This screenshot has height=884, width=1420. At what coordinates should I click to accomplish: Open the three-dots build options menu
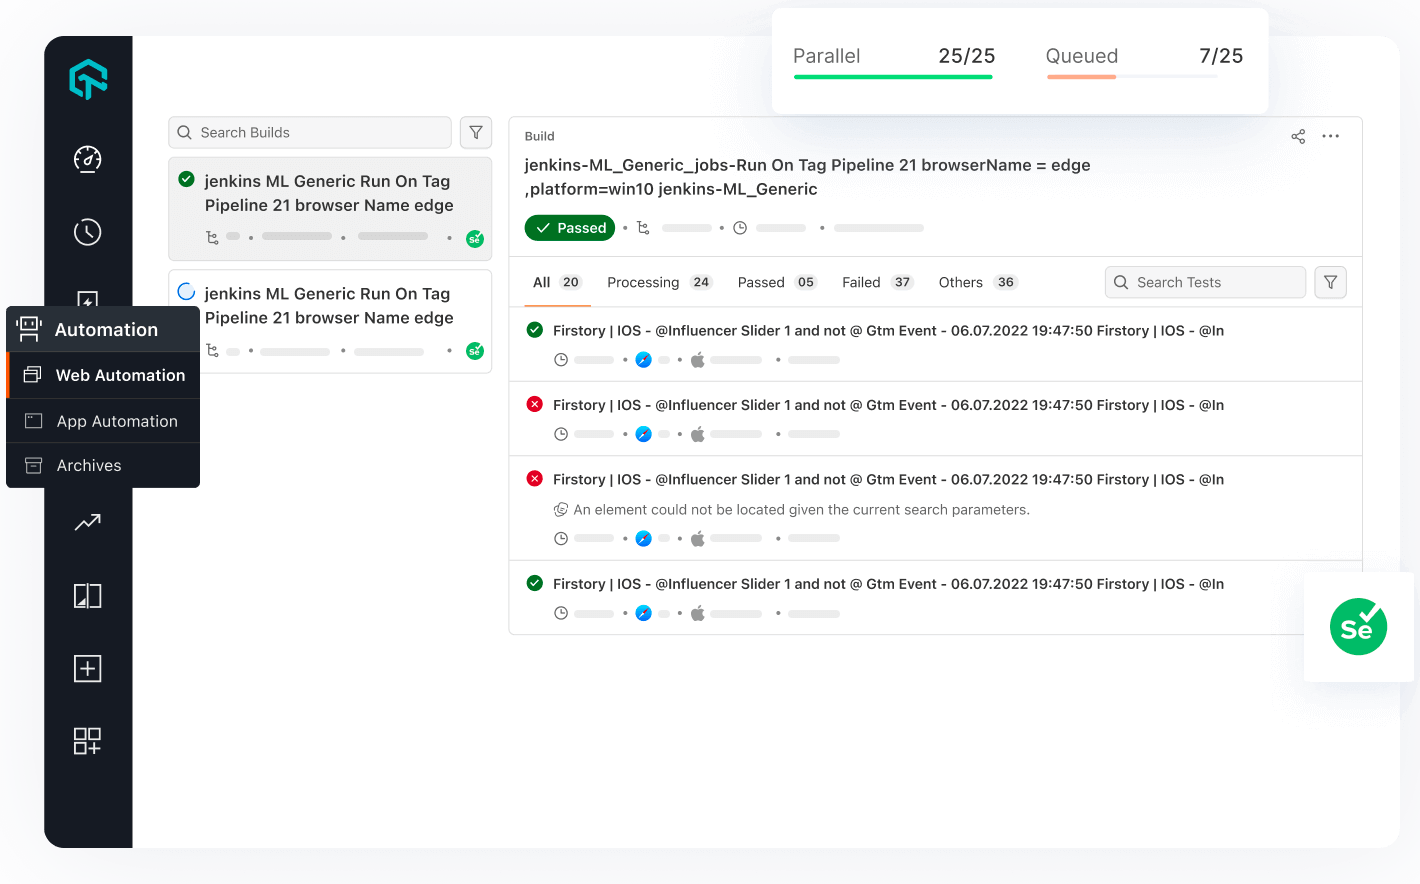(1330, 136)
